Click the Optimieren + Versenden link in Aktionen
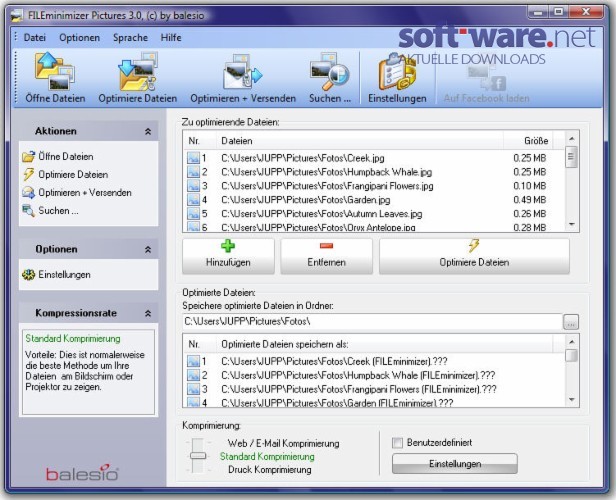 click(x=85, y=192)
